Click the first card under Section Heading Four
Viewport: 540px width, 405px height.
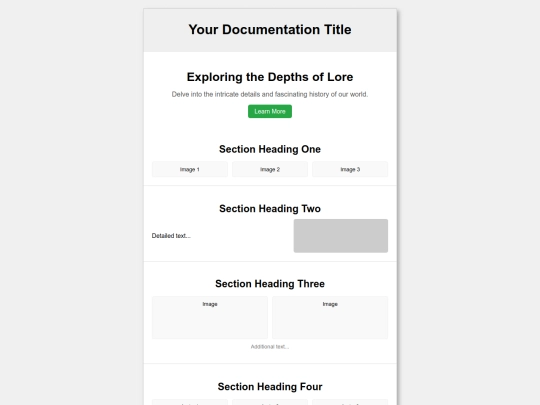pos(190,402)
